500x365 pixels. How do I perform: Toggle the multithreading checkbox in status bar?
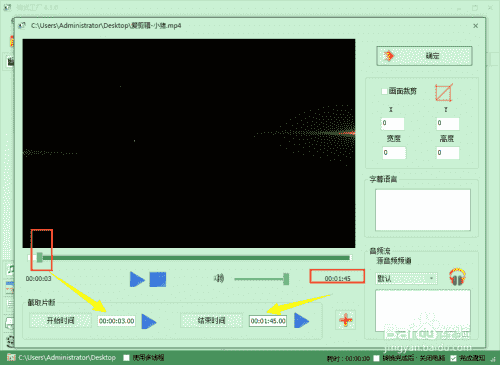(126, 358)
